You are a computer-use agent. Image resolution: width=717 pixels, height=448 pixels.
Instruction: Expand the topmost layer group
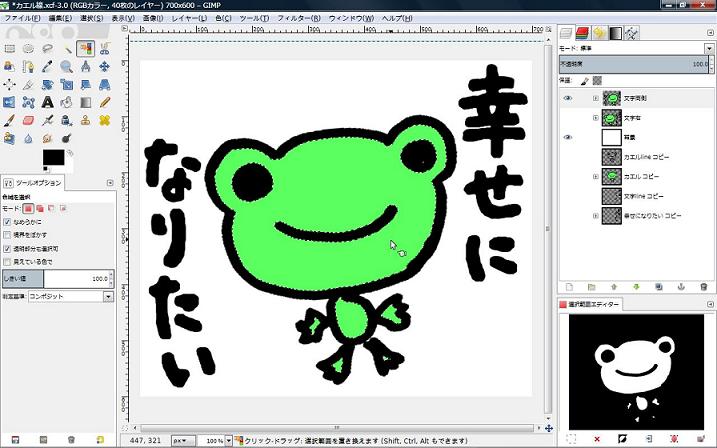click(595, 98)
